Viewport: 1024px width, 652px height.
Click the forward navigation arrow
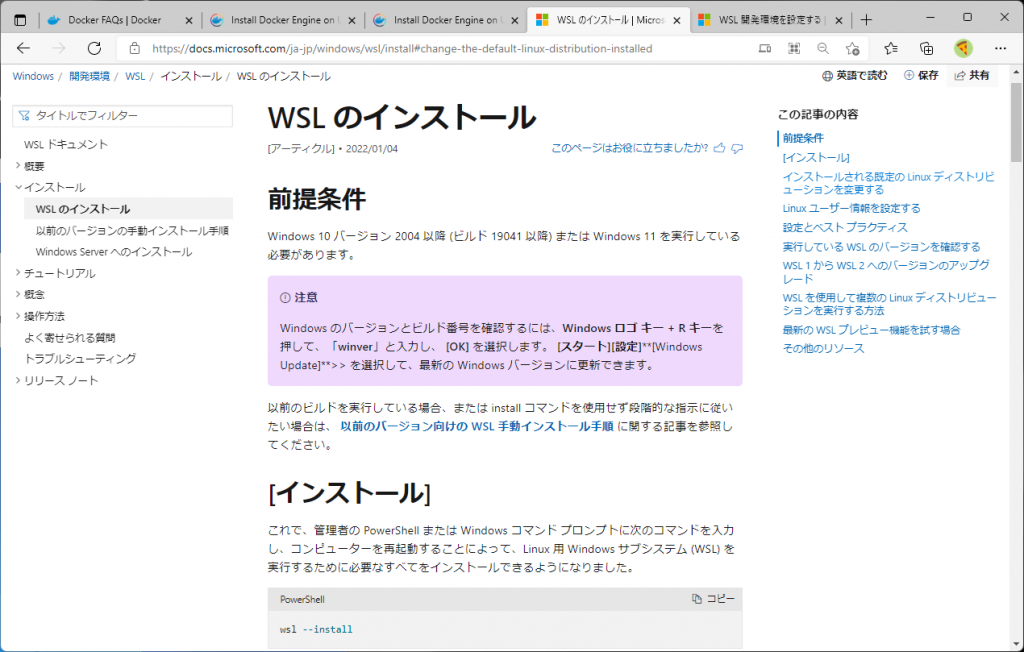click(59, 48)
